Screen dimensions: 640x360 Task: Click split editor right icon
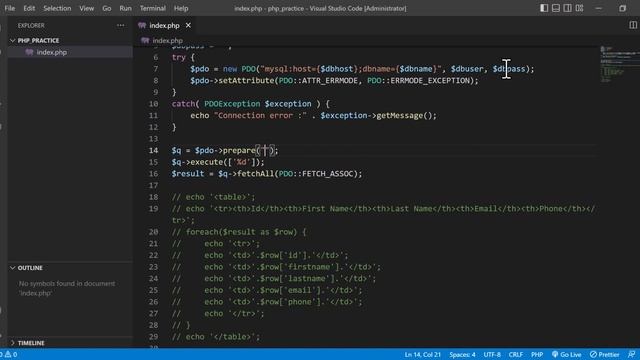pos(633,25)
